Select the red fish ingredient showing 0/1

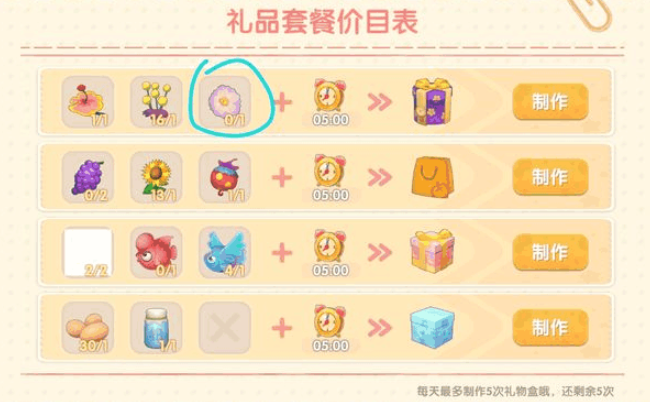pyautogui.click(x=156, y=252)
